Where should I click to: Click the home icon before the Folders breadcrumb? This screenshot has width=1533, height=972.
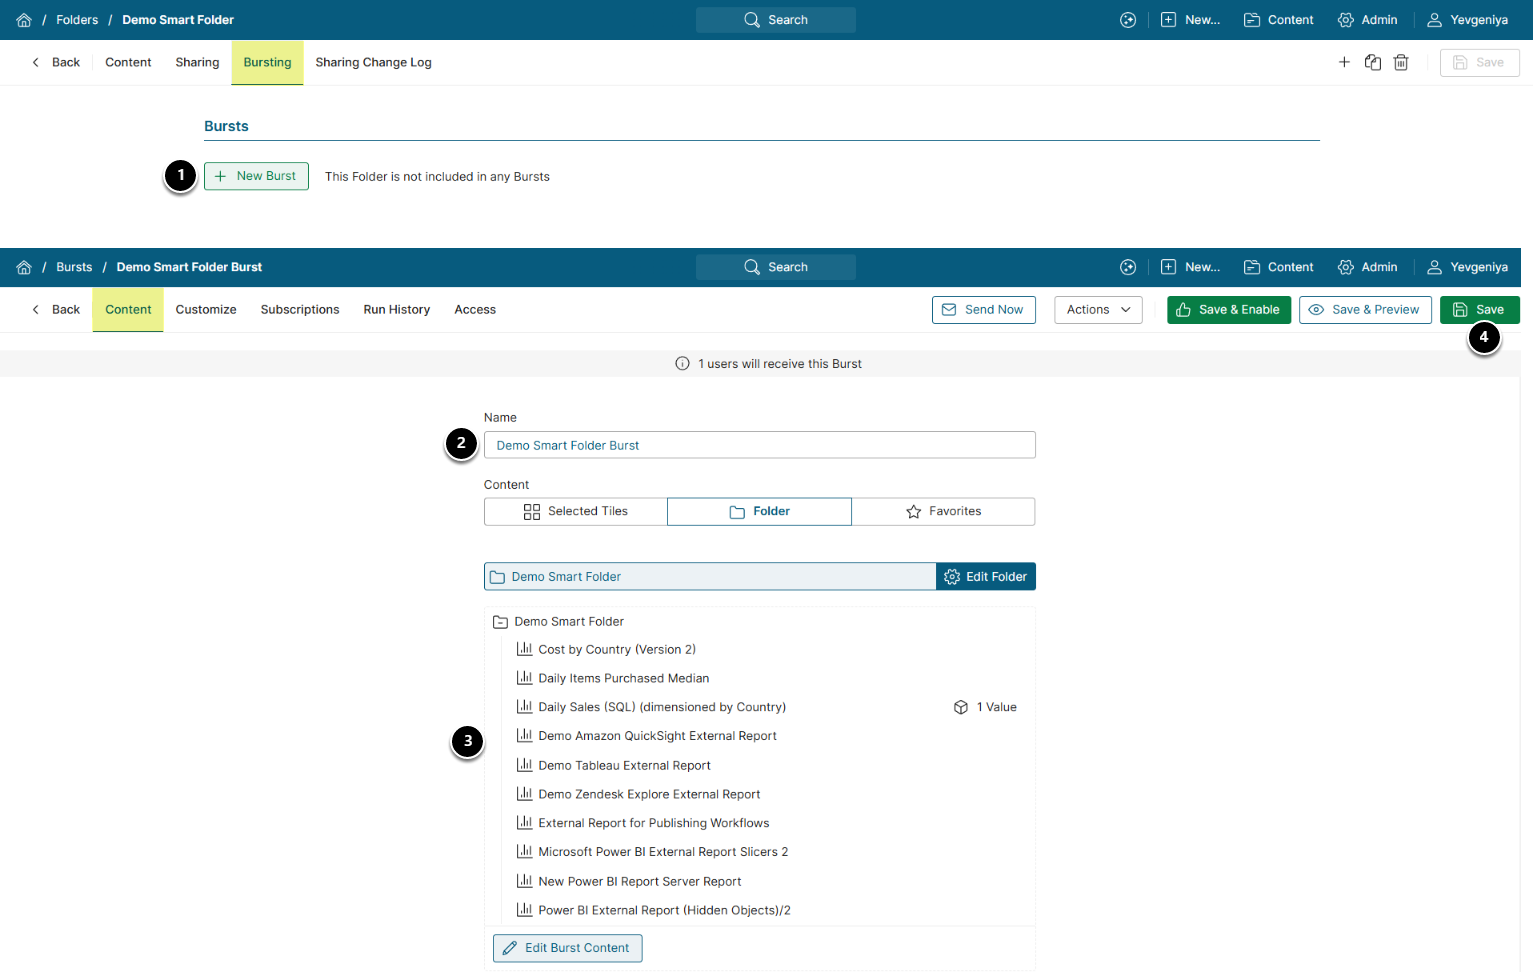click(x=24, y=20)
